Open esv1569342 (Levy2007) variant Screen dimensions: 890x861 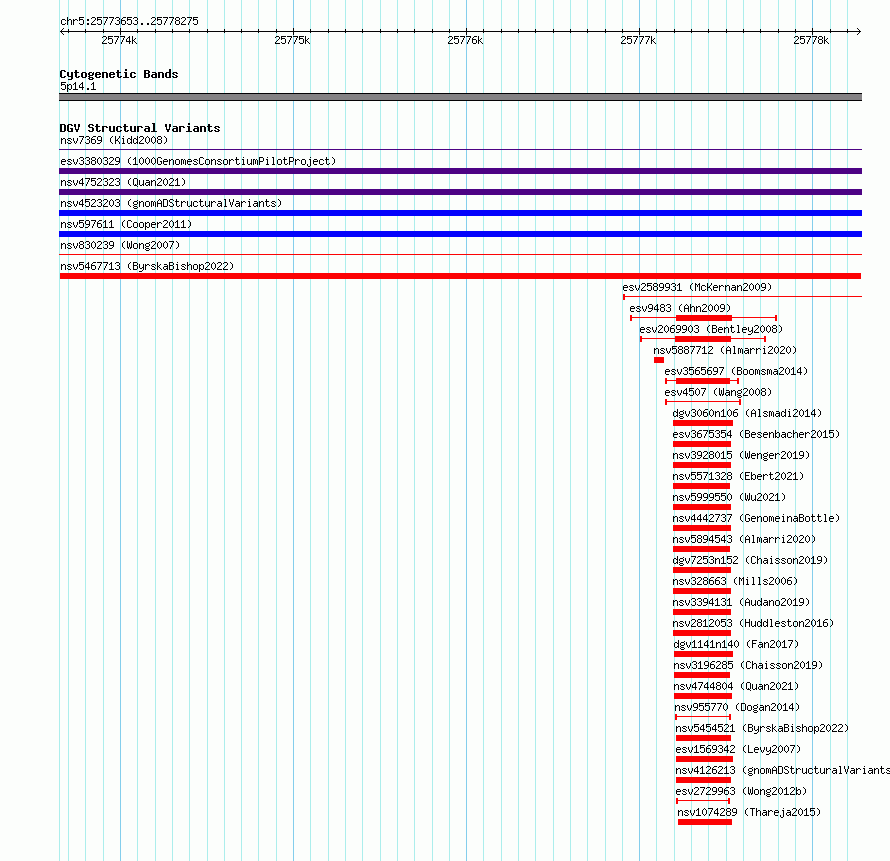click(x=738, y=749)
